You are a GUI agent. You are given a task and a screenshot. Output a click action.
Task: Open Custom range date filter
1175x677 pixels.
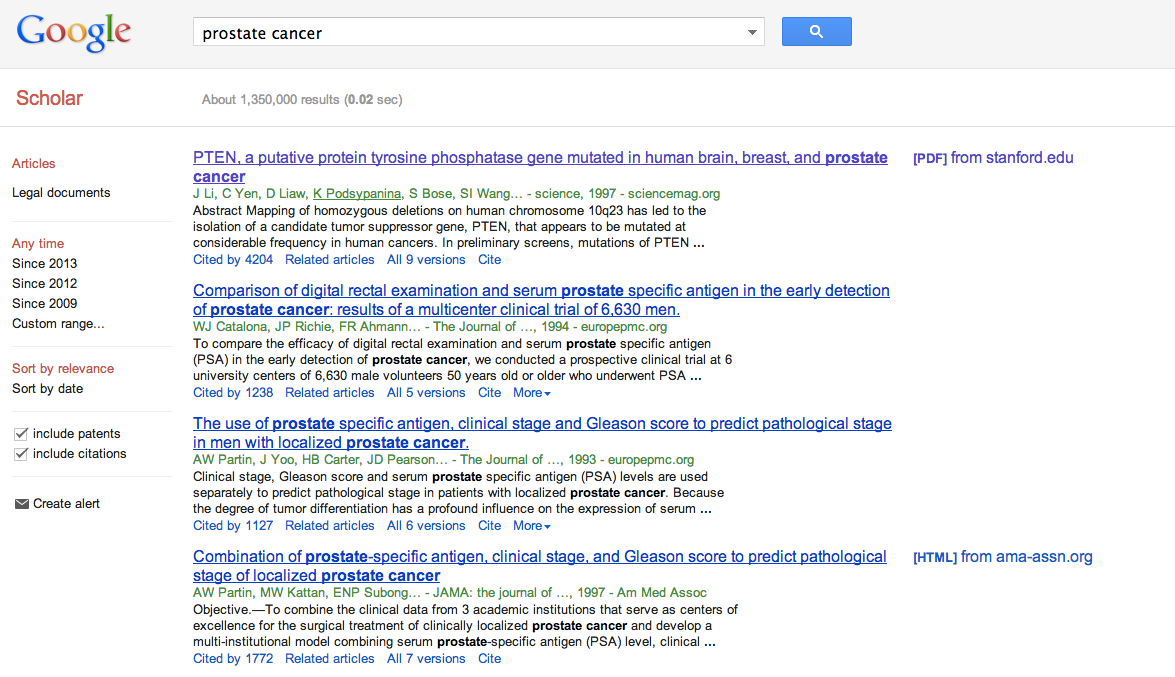(58, 324)
